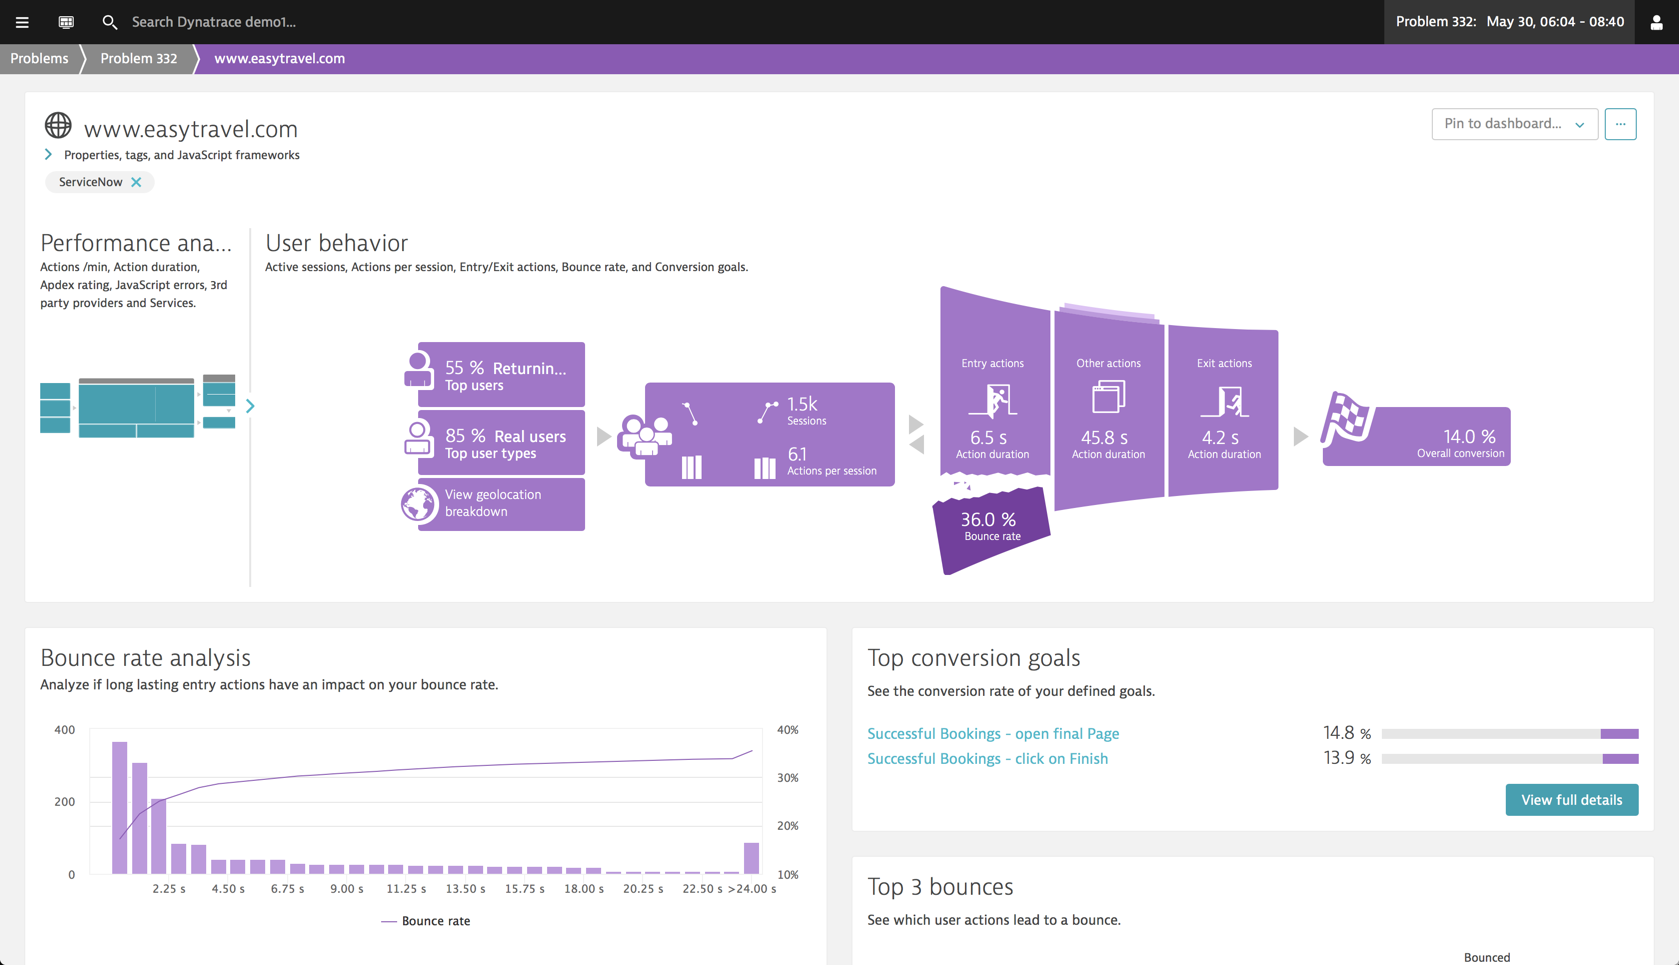
Task: Click the Exit actions door icon
Action: coord(1224,401)
